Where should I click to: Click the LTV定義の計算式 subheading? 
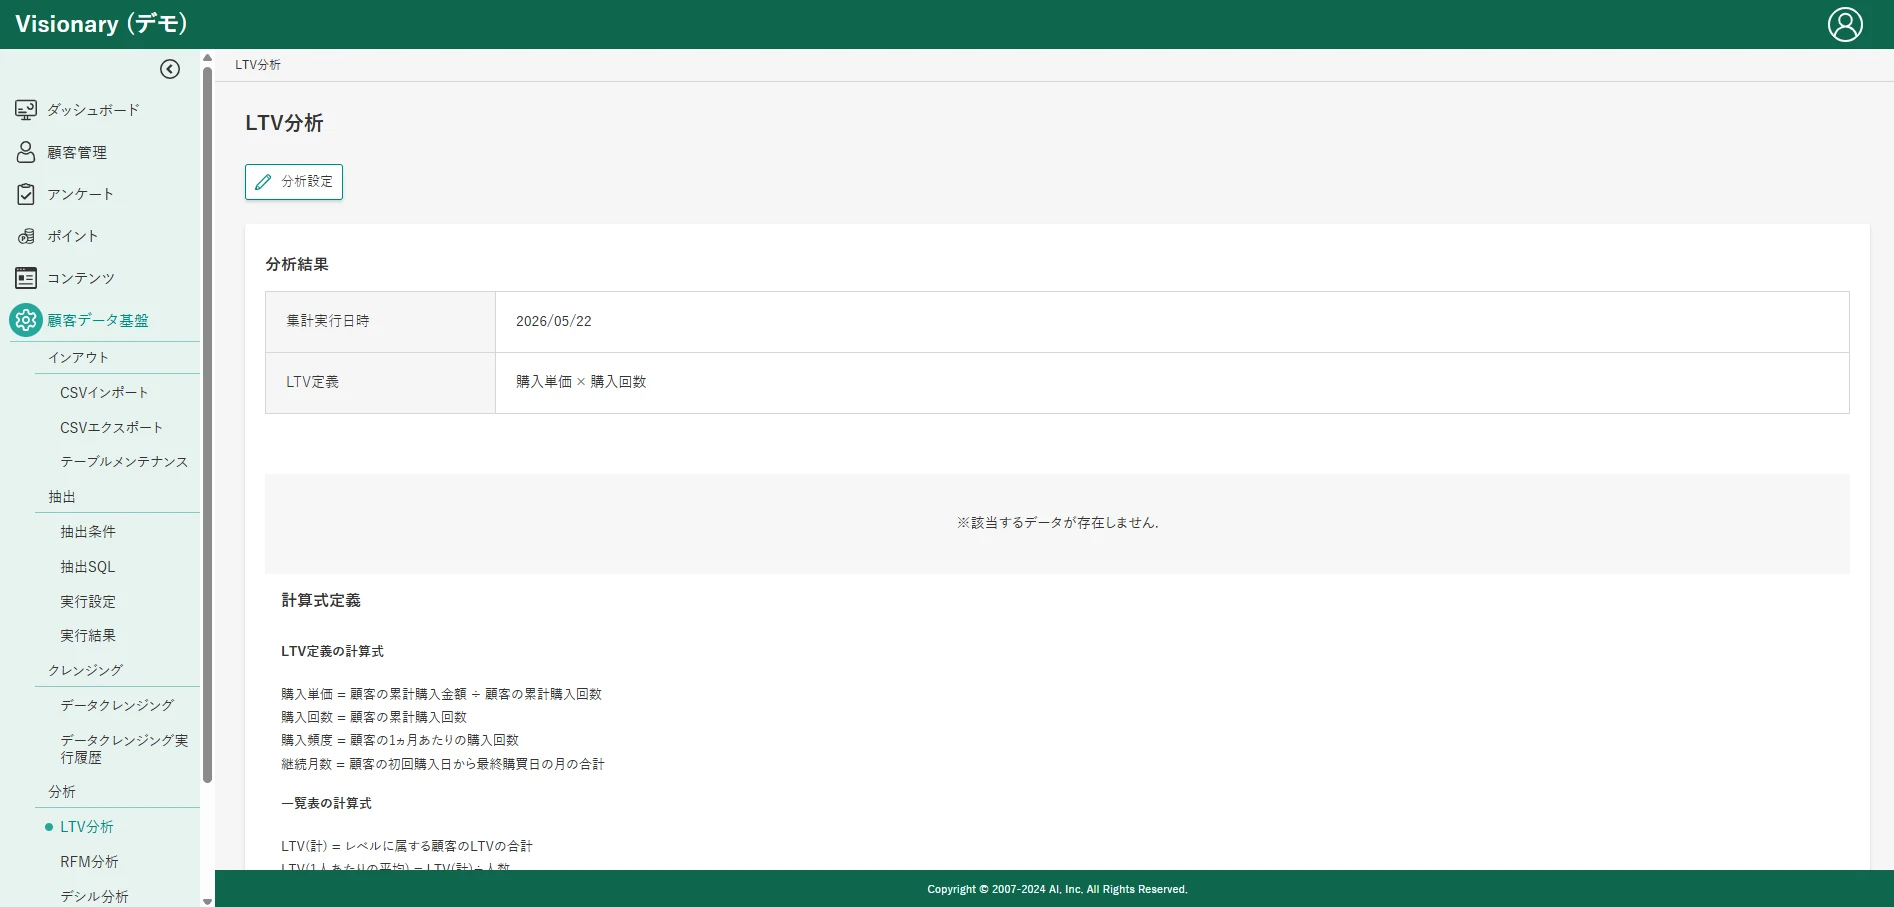coord(332,651)
